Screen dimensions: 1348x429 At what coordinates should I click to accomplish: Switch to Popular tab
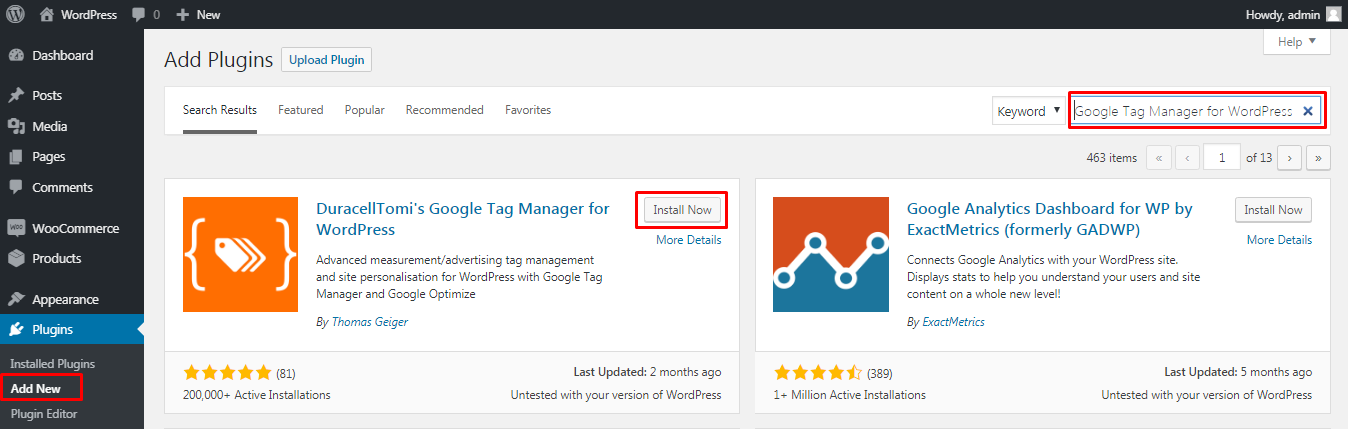pyautogui.click(x=365, y=110)
